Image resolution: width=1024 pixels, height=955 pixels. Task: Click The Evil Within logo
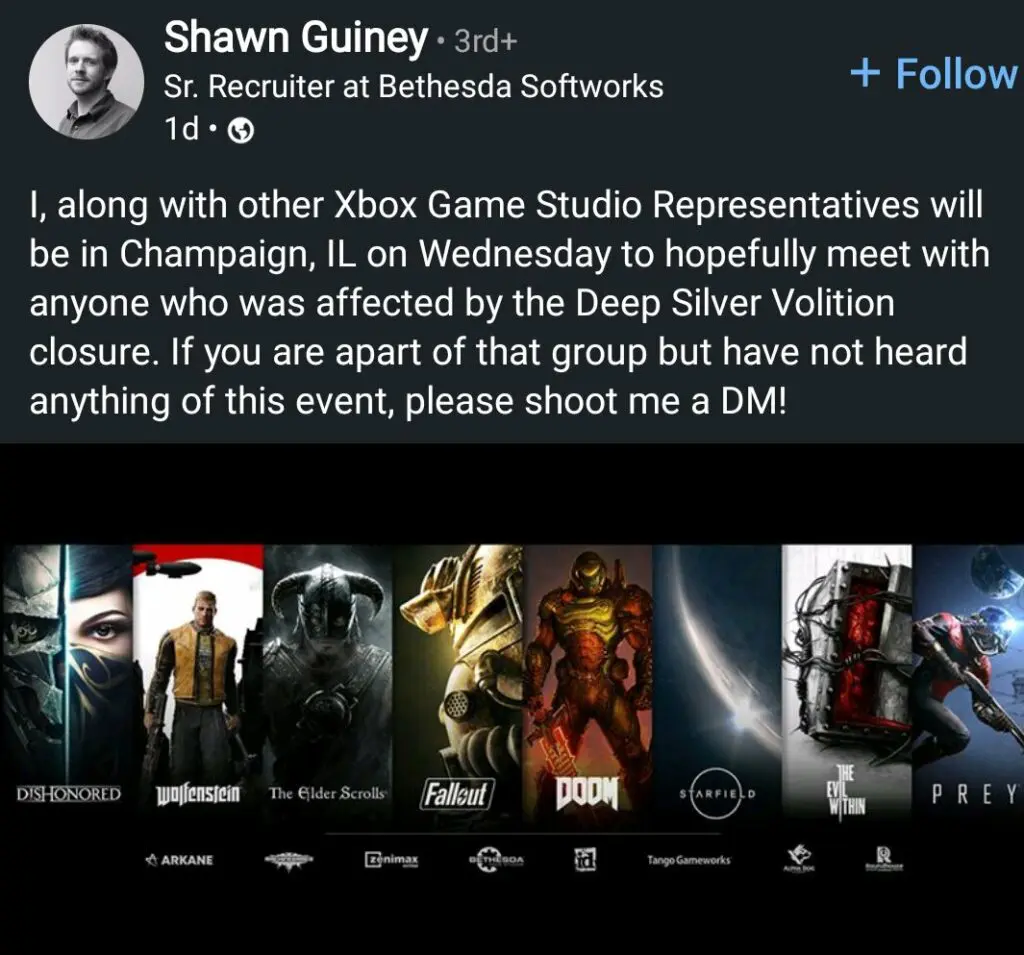pos(846,791)
